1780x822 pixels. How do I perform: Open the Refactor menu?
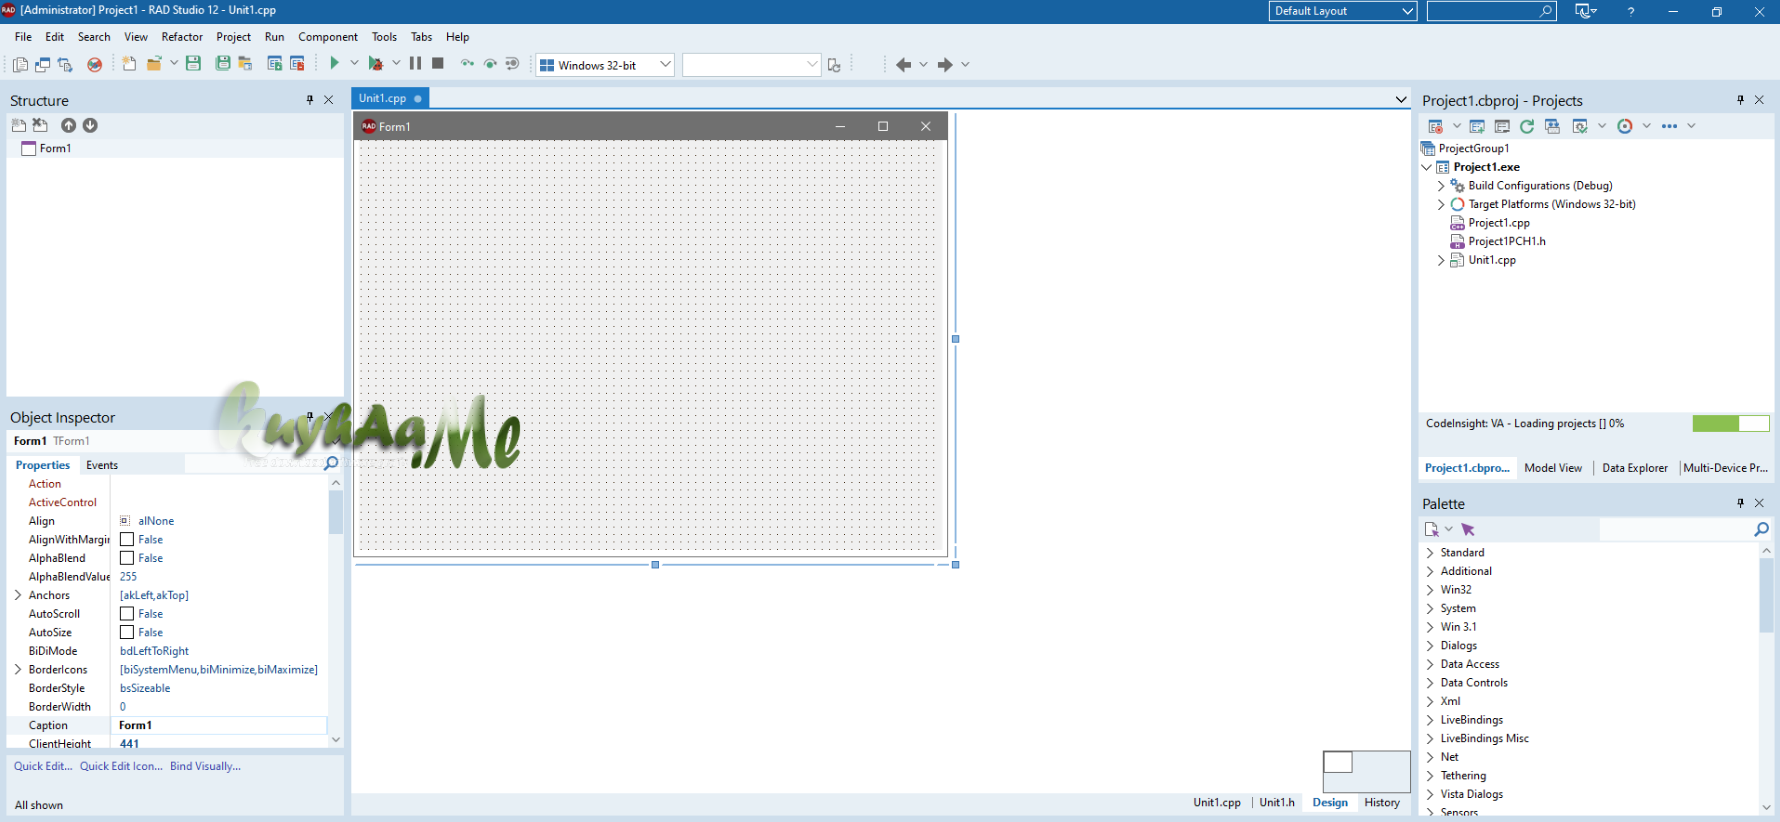(x=182, y=37)
